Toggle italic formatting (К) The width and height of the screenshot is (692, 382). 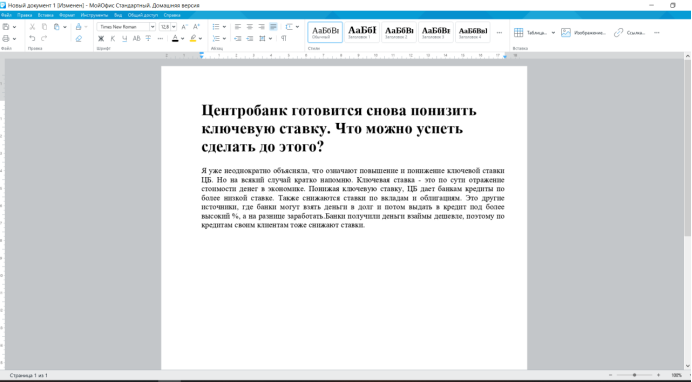click(x=113, y=38)
